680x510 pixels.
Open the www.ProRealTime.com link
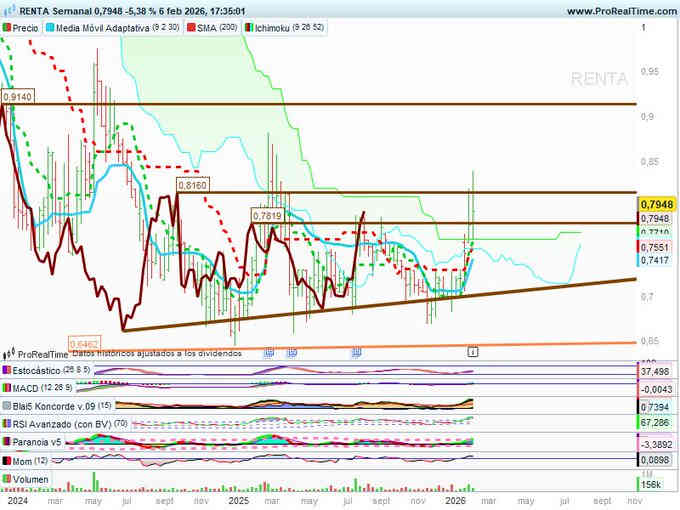click(620, 11)
